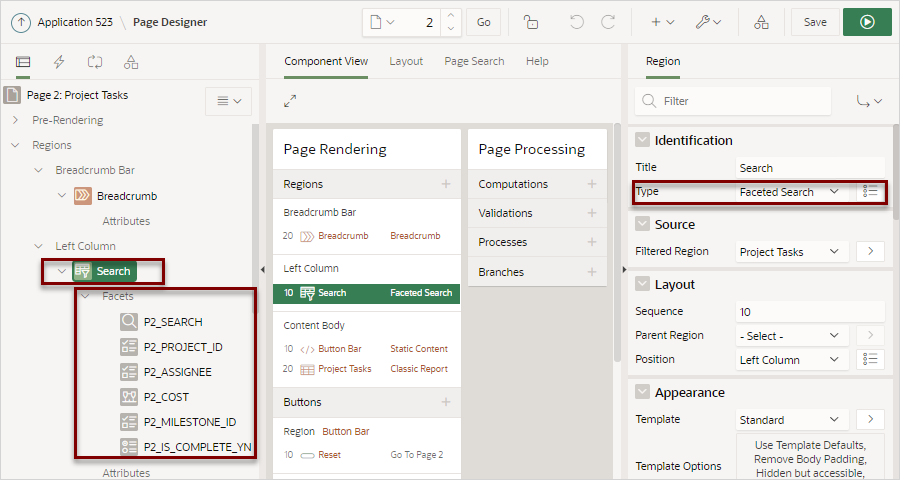Click the plus icon on Regions header
The height and width of the screenshot is (480, 900).
[x=446, y=184]
